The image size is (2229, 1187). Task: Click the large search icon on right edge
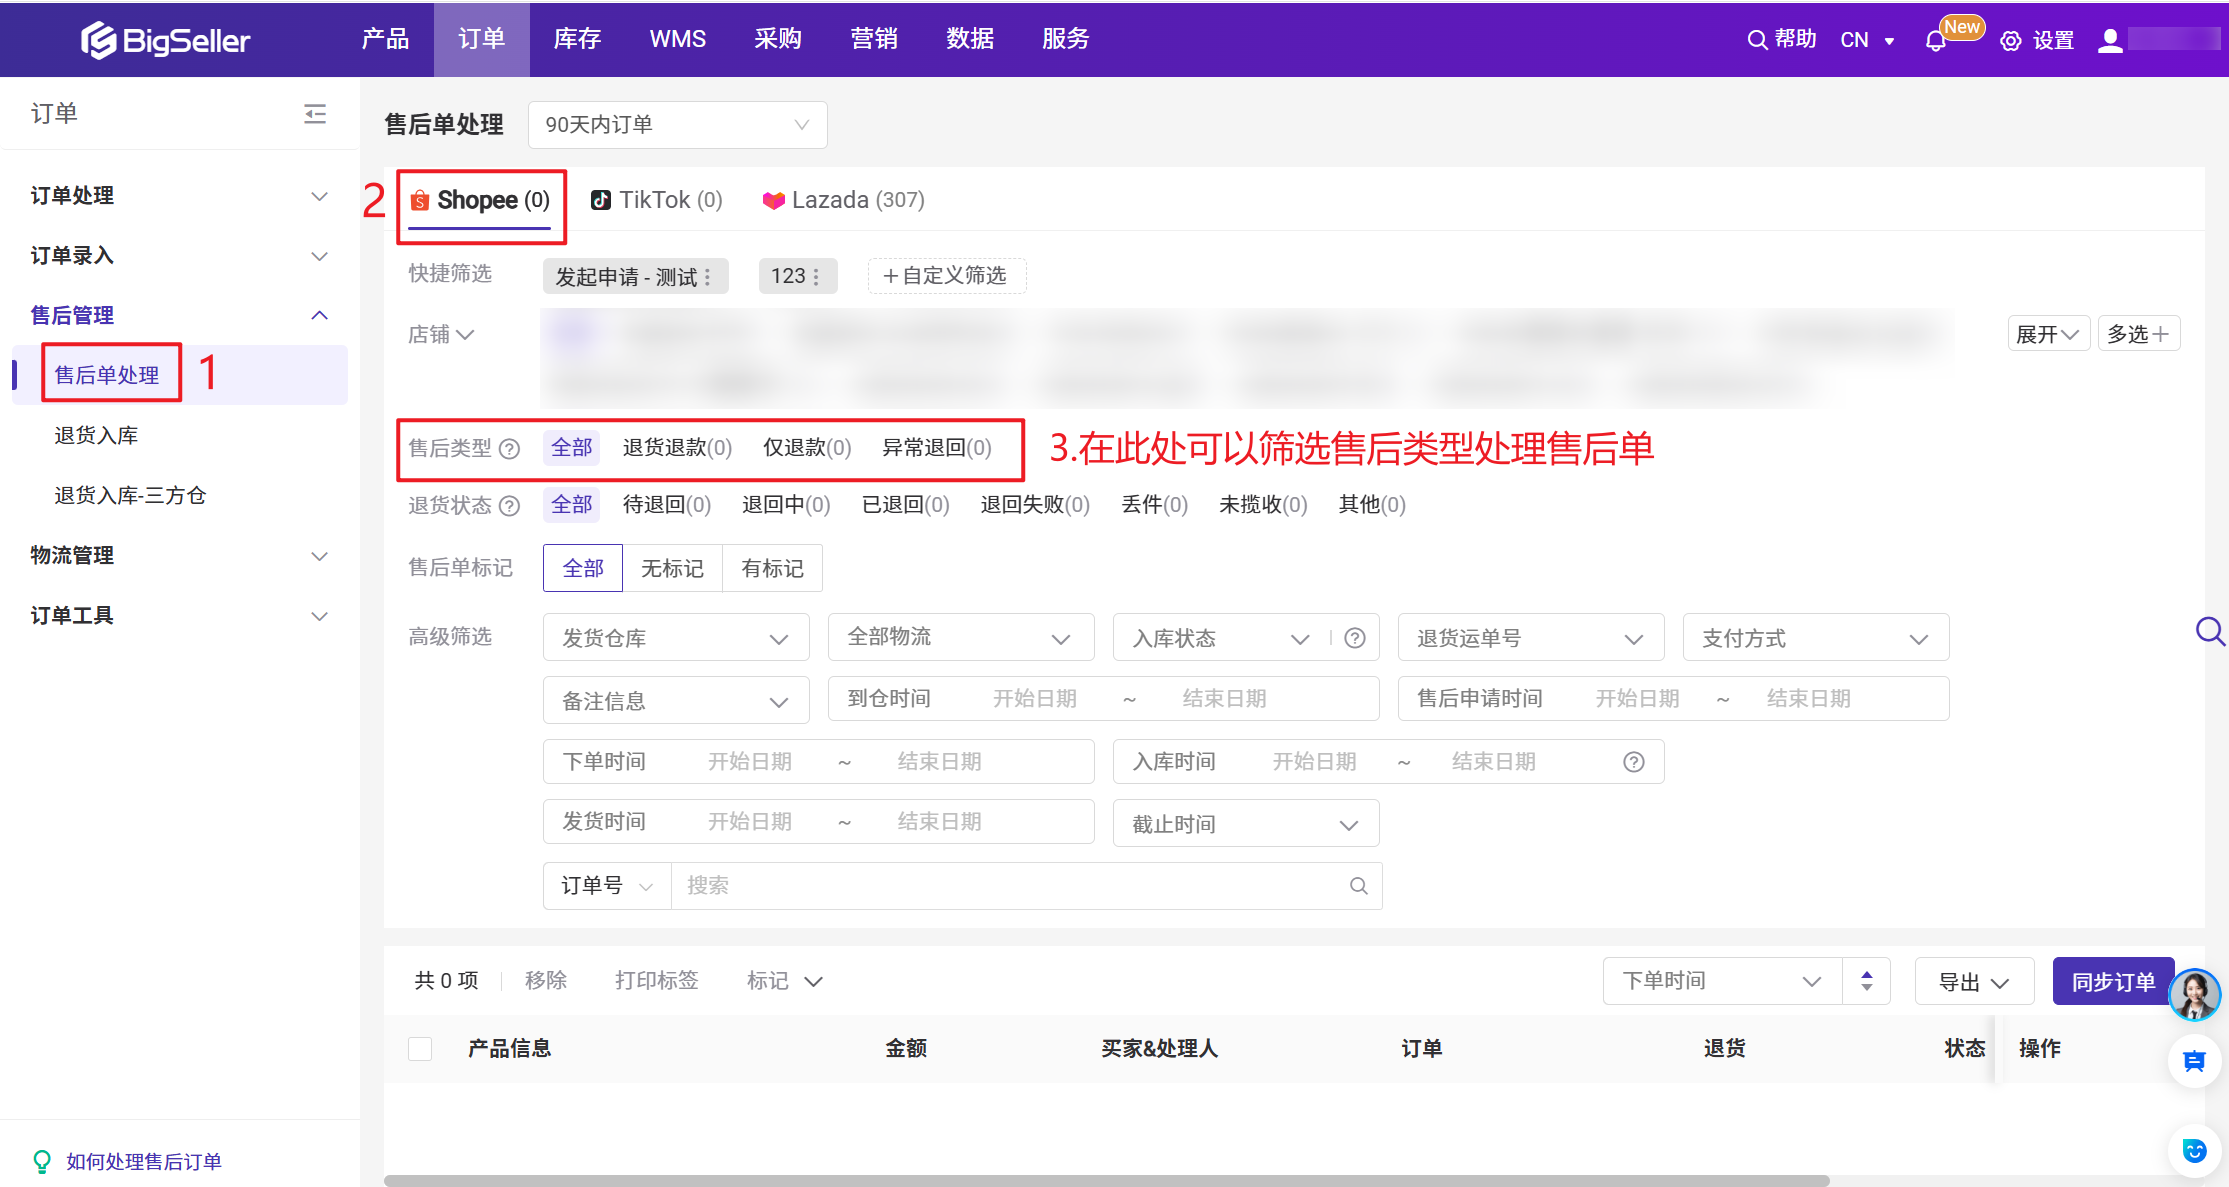click(x=2209, y=631)
